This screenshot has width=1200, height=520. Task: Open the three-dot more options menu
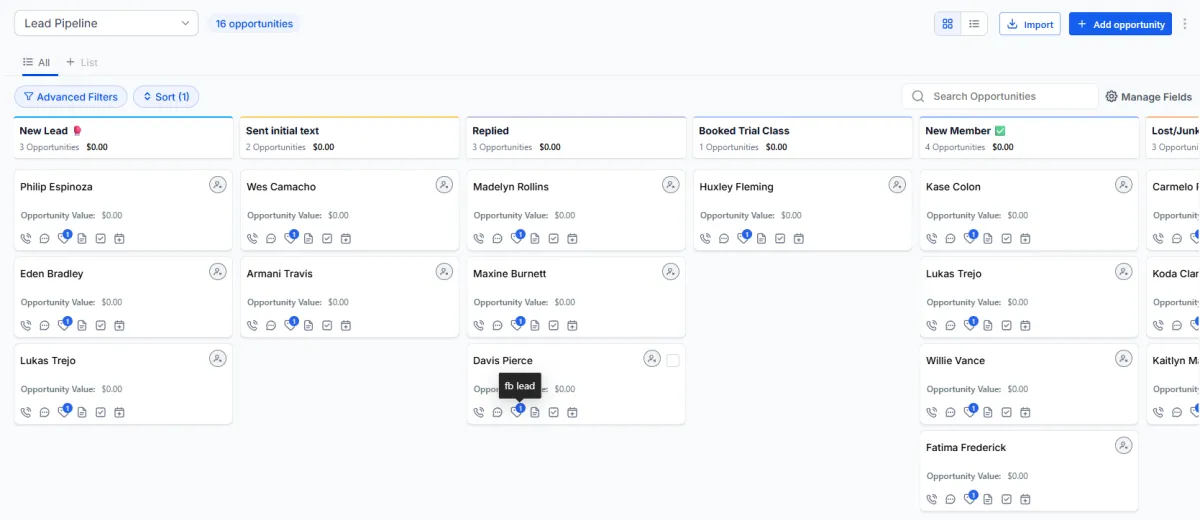tap(1185, 24)
